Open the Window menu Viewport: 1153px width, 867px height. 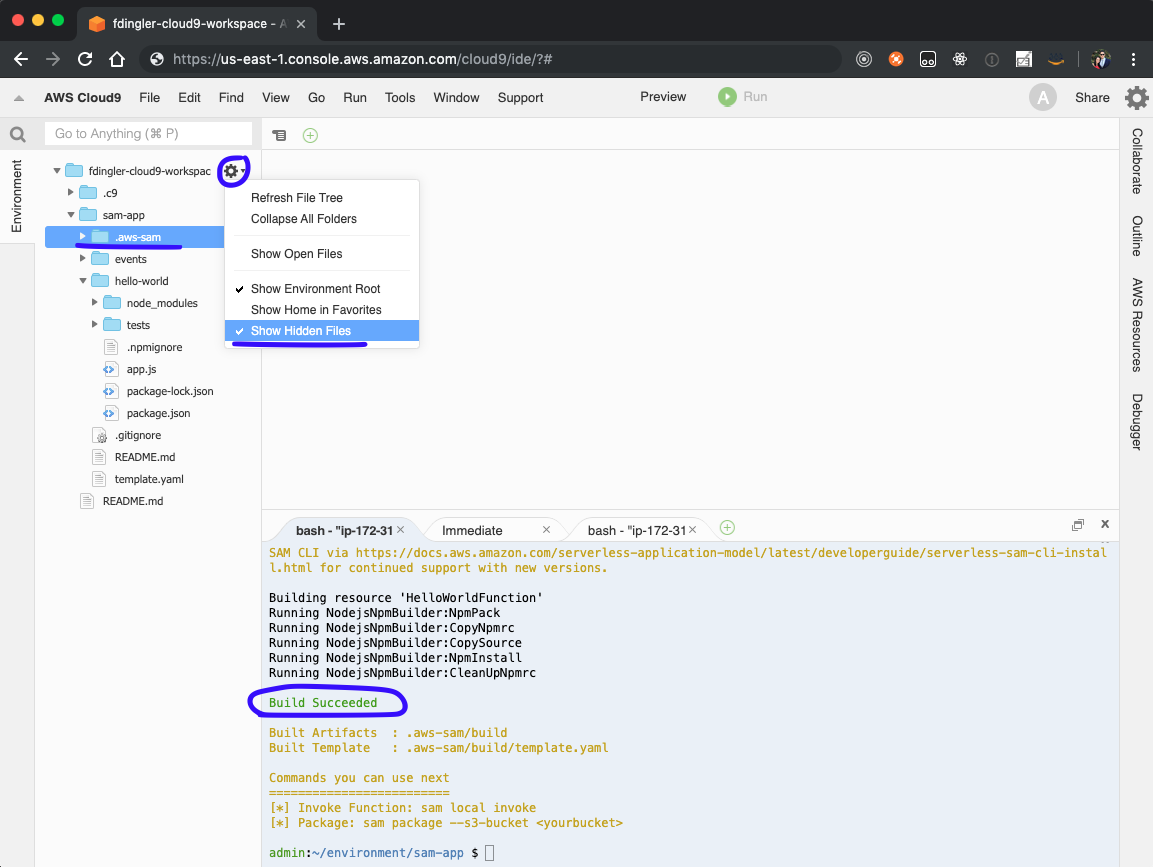pos(456,98)
